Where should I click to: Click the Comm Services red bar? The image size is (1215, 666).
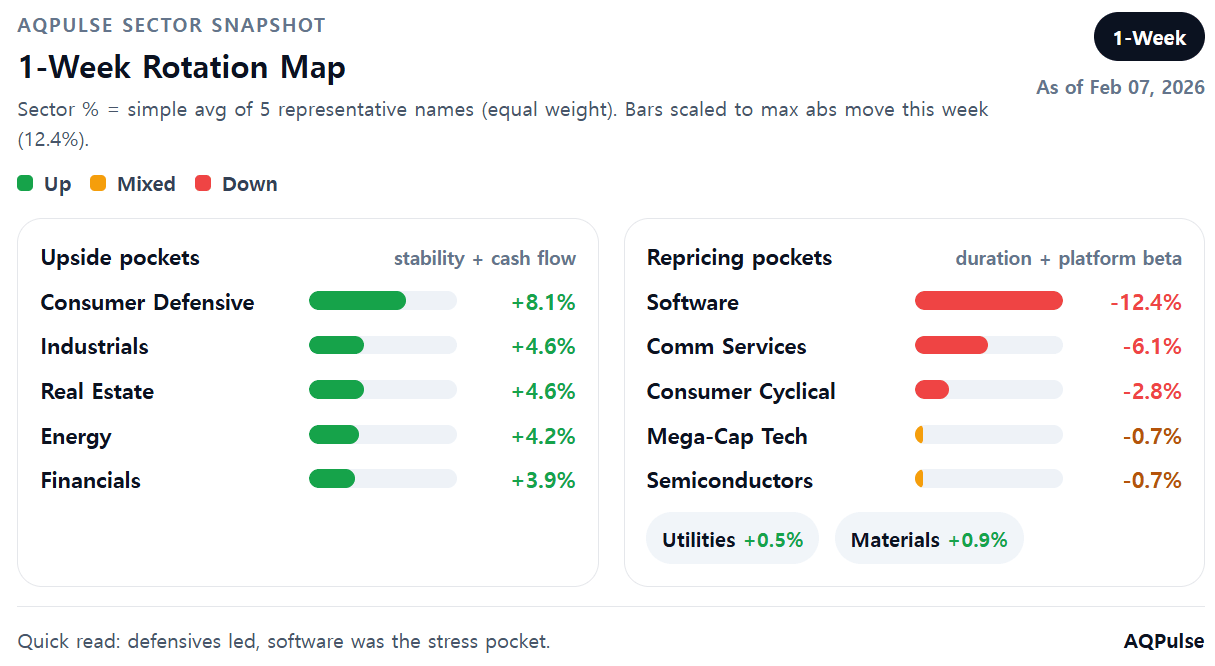click(989, 345)
